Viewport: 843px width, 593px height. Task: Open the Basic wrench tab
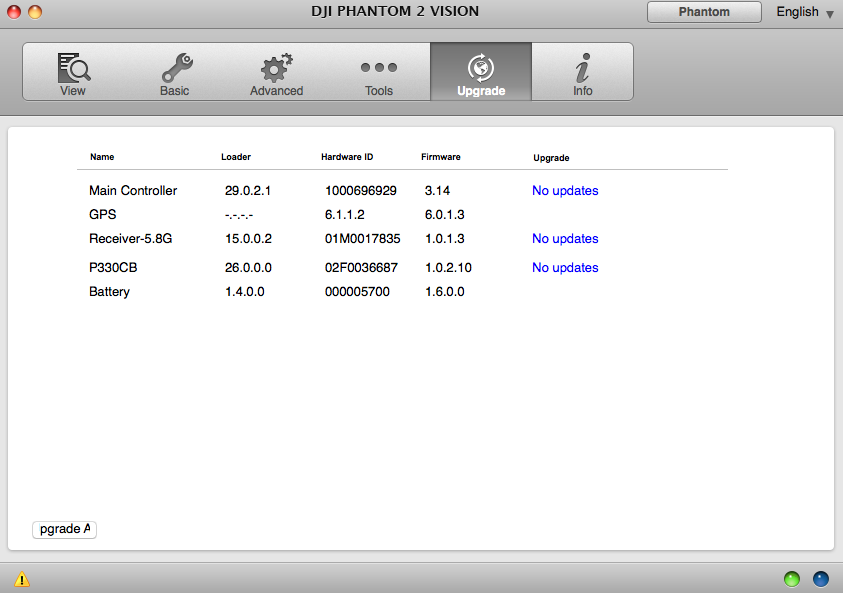[x=175, y=72]
